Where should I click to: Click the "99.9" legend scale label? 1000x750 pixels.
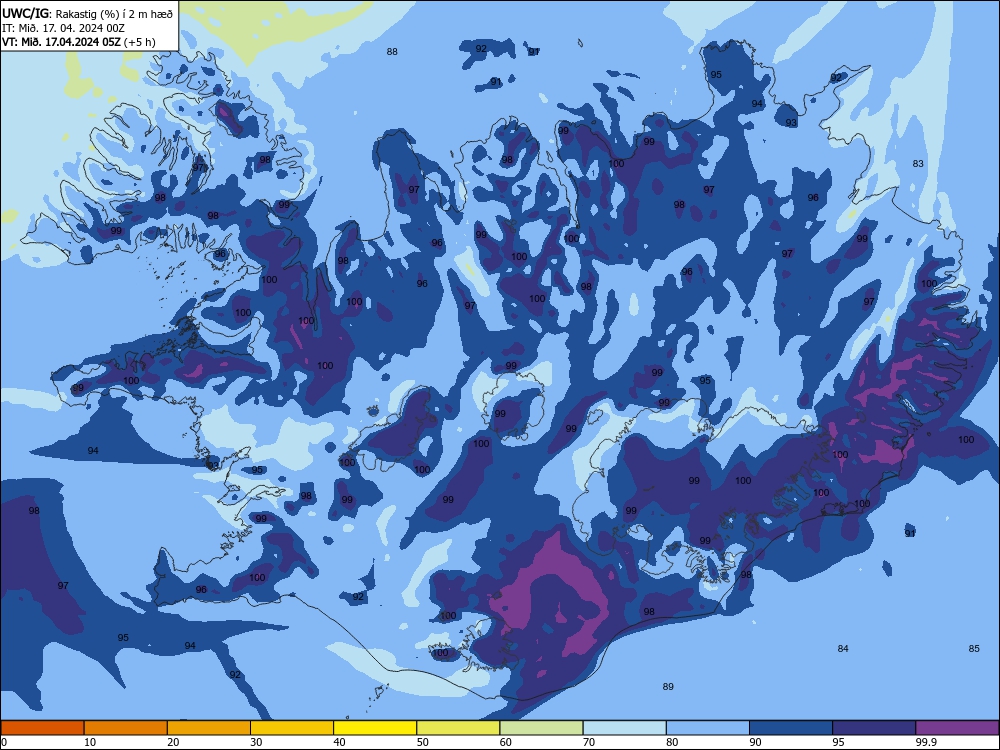[x=927, y=742]
